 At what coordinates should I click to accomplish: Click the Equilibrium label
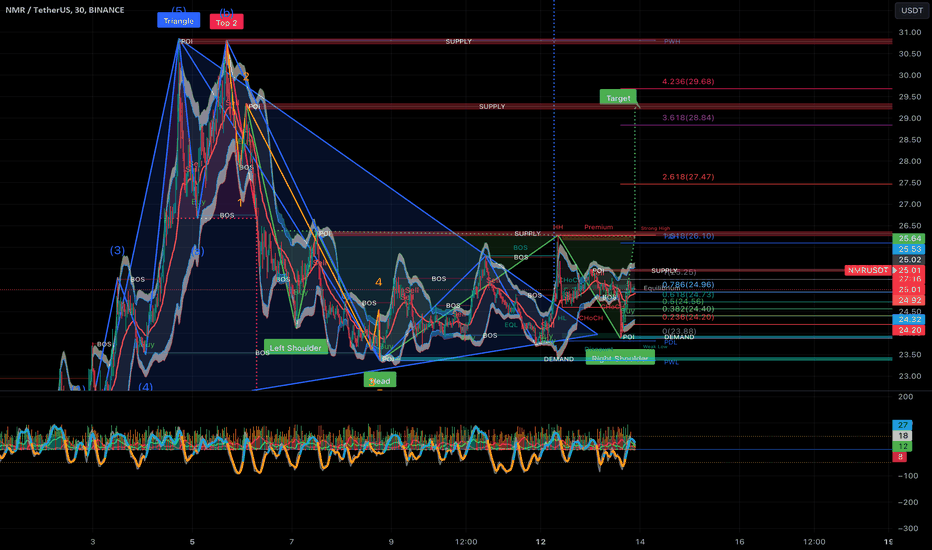tap(662, 288)
